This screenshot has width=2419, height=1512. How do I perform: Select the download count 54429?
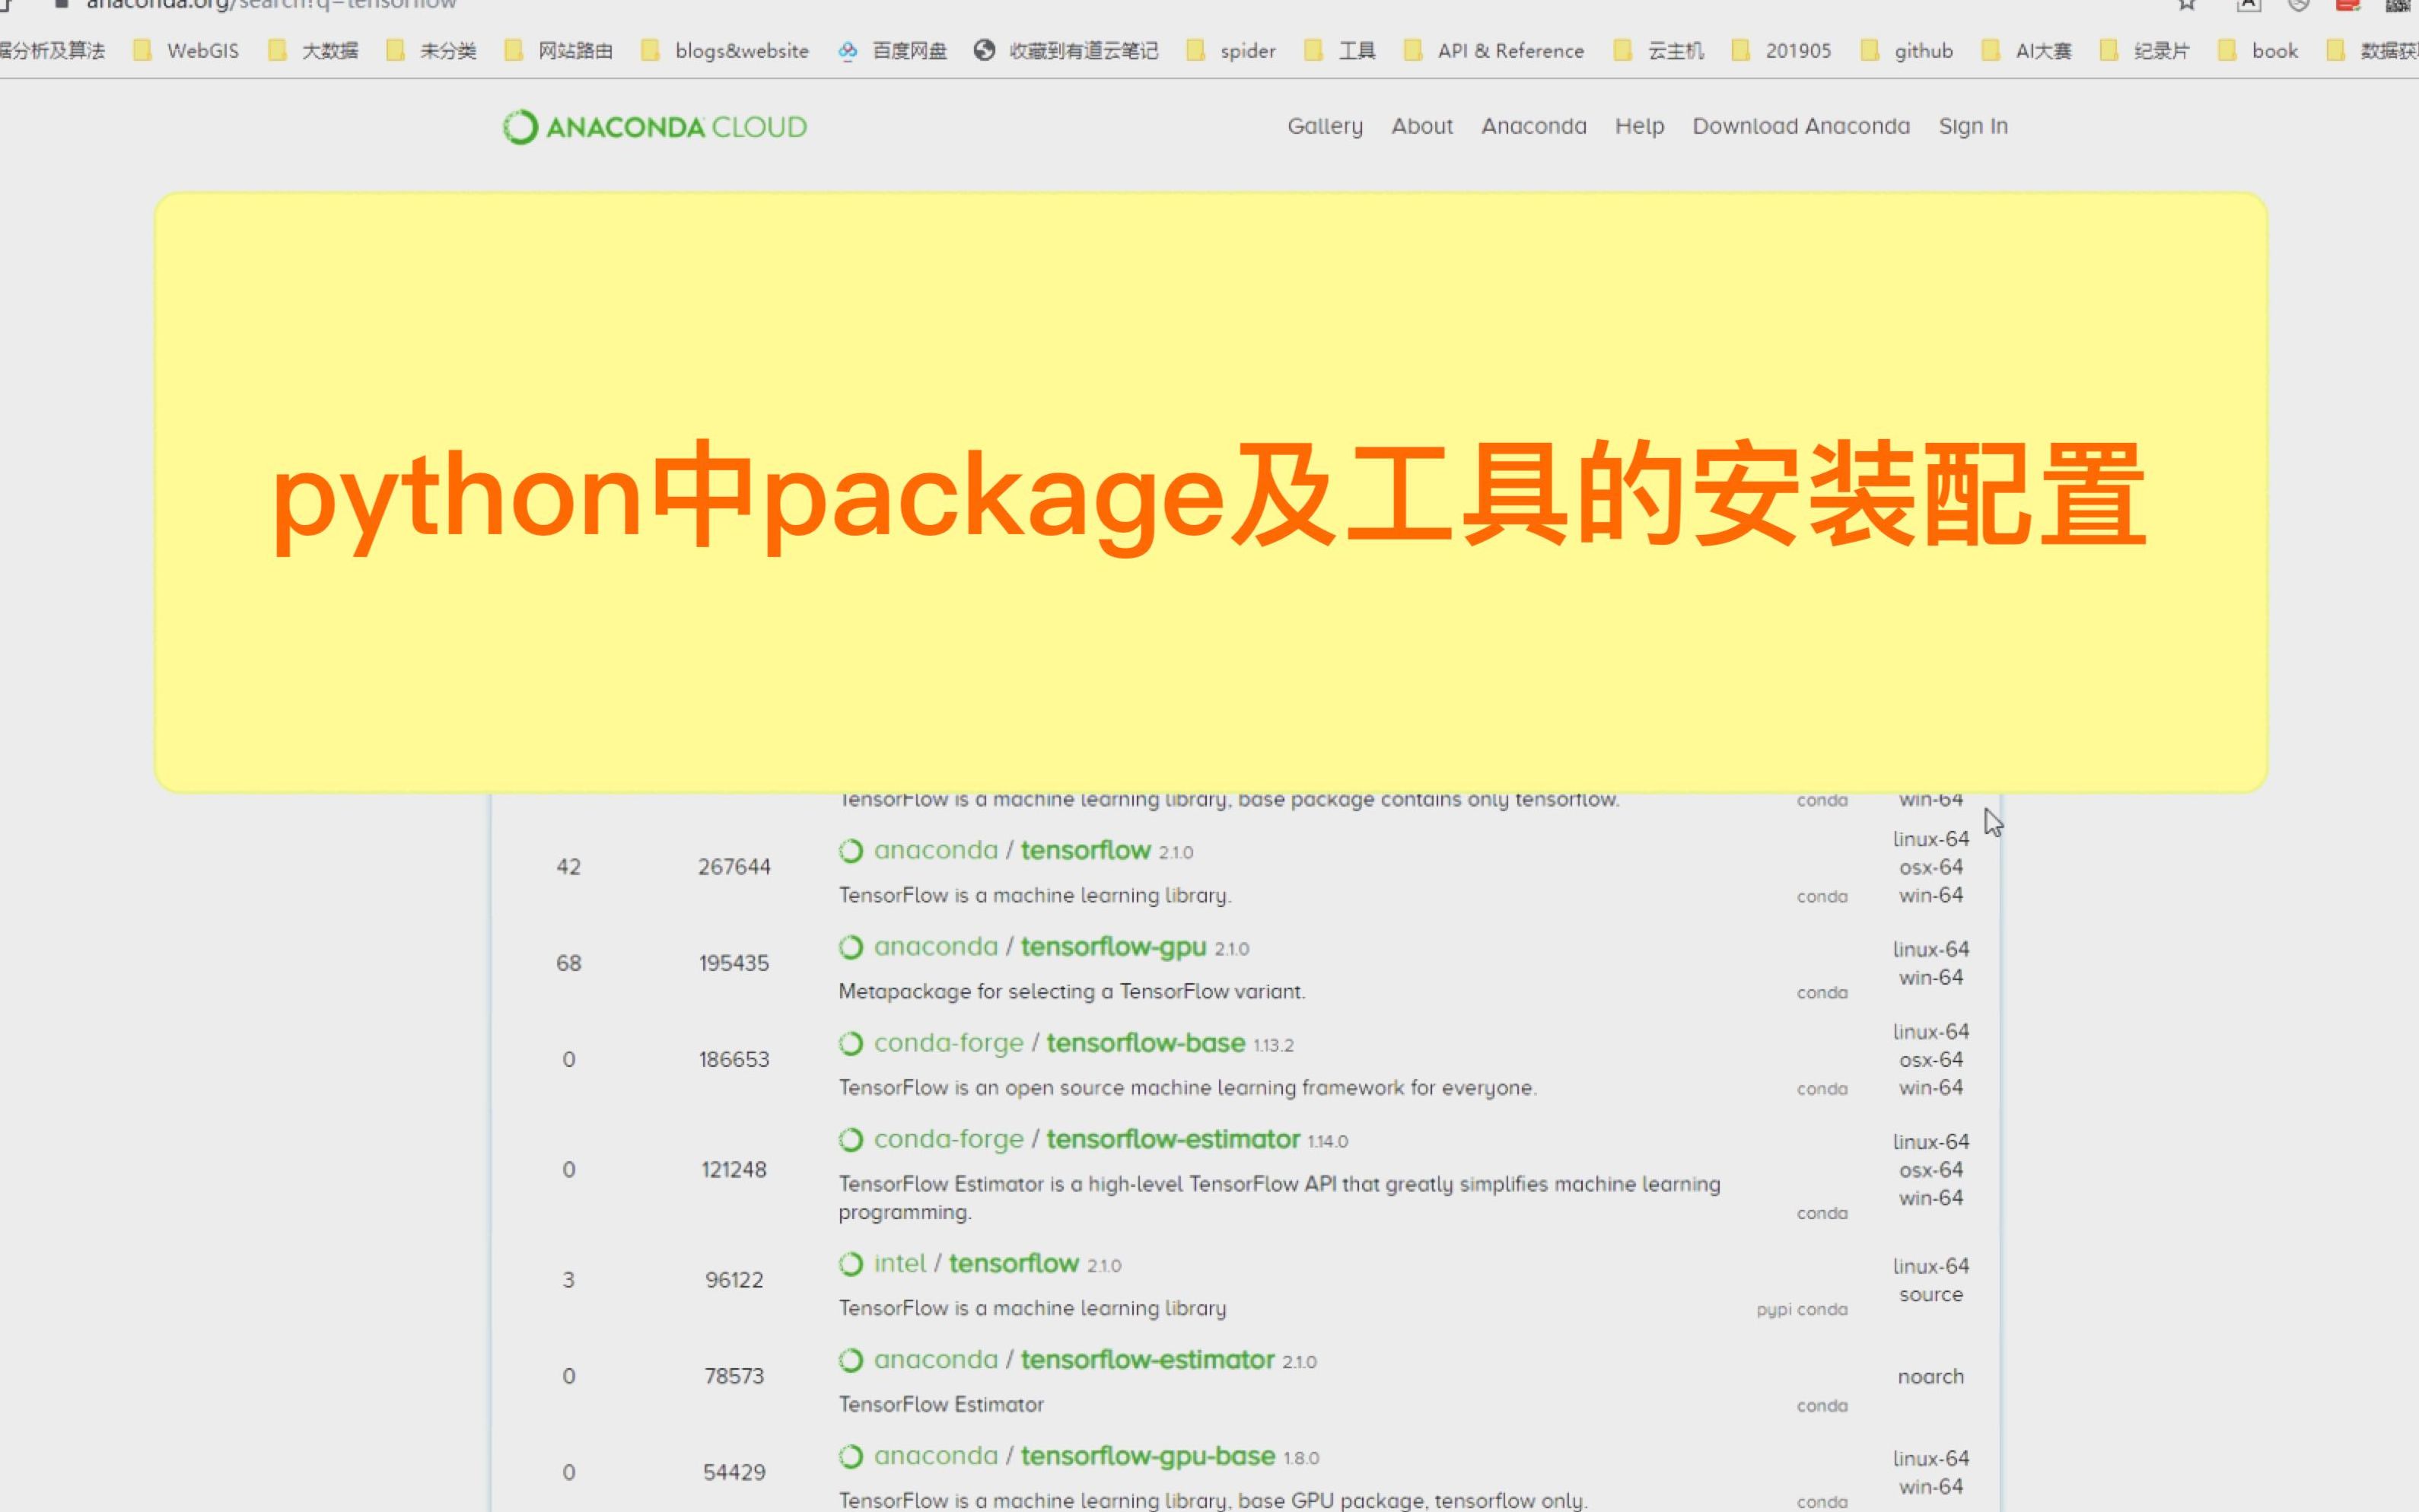coord(734,1472)
